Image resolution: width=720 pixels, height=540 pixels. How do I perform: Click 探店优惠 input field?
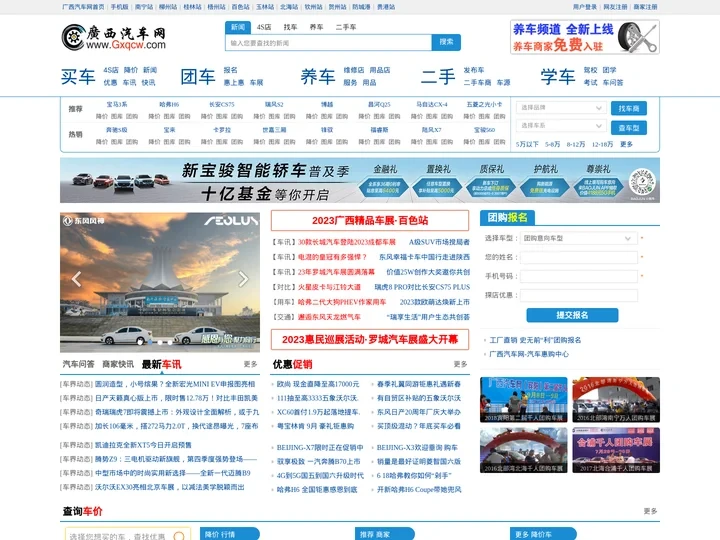pos(579,295)
